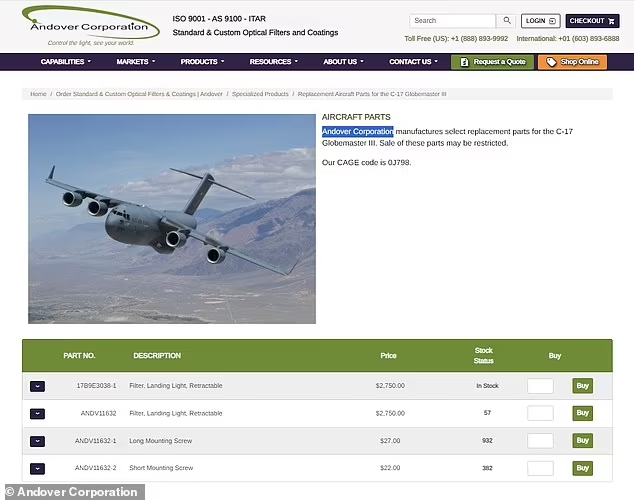
Task: Open the MARKETS menu
Action: click(136, 61)
